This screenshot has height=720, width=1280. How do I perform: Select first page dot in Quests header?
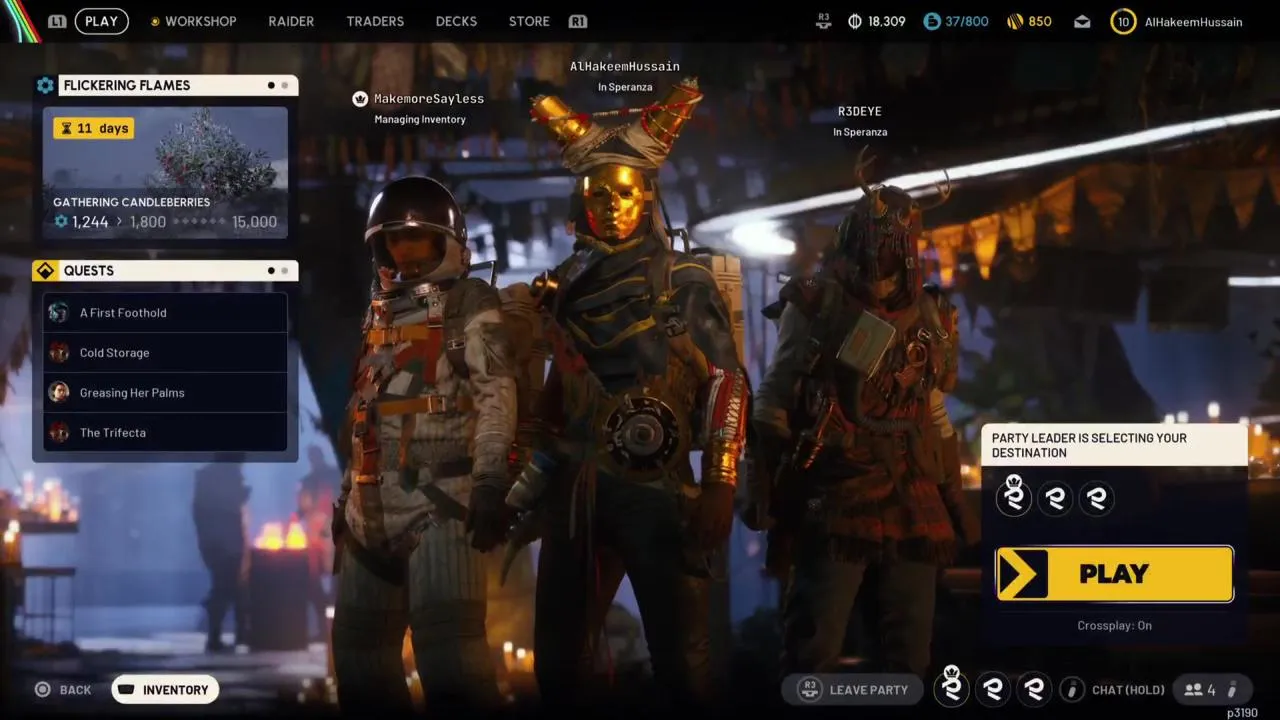click(271, 270)
